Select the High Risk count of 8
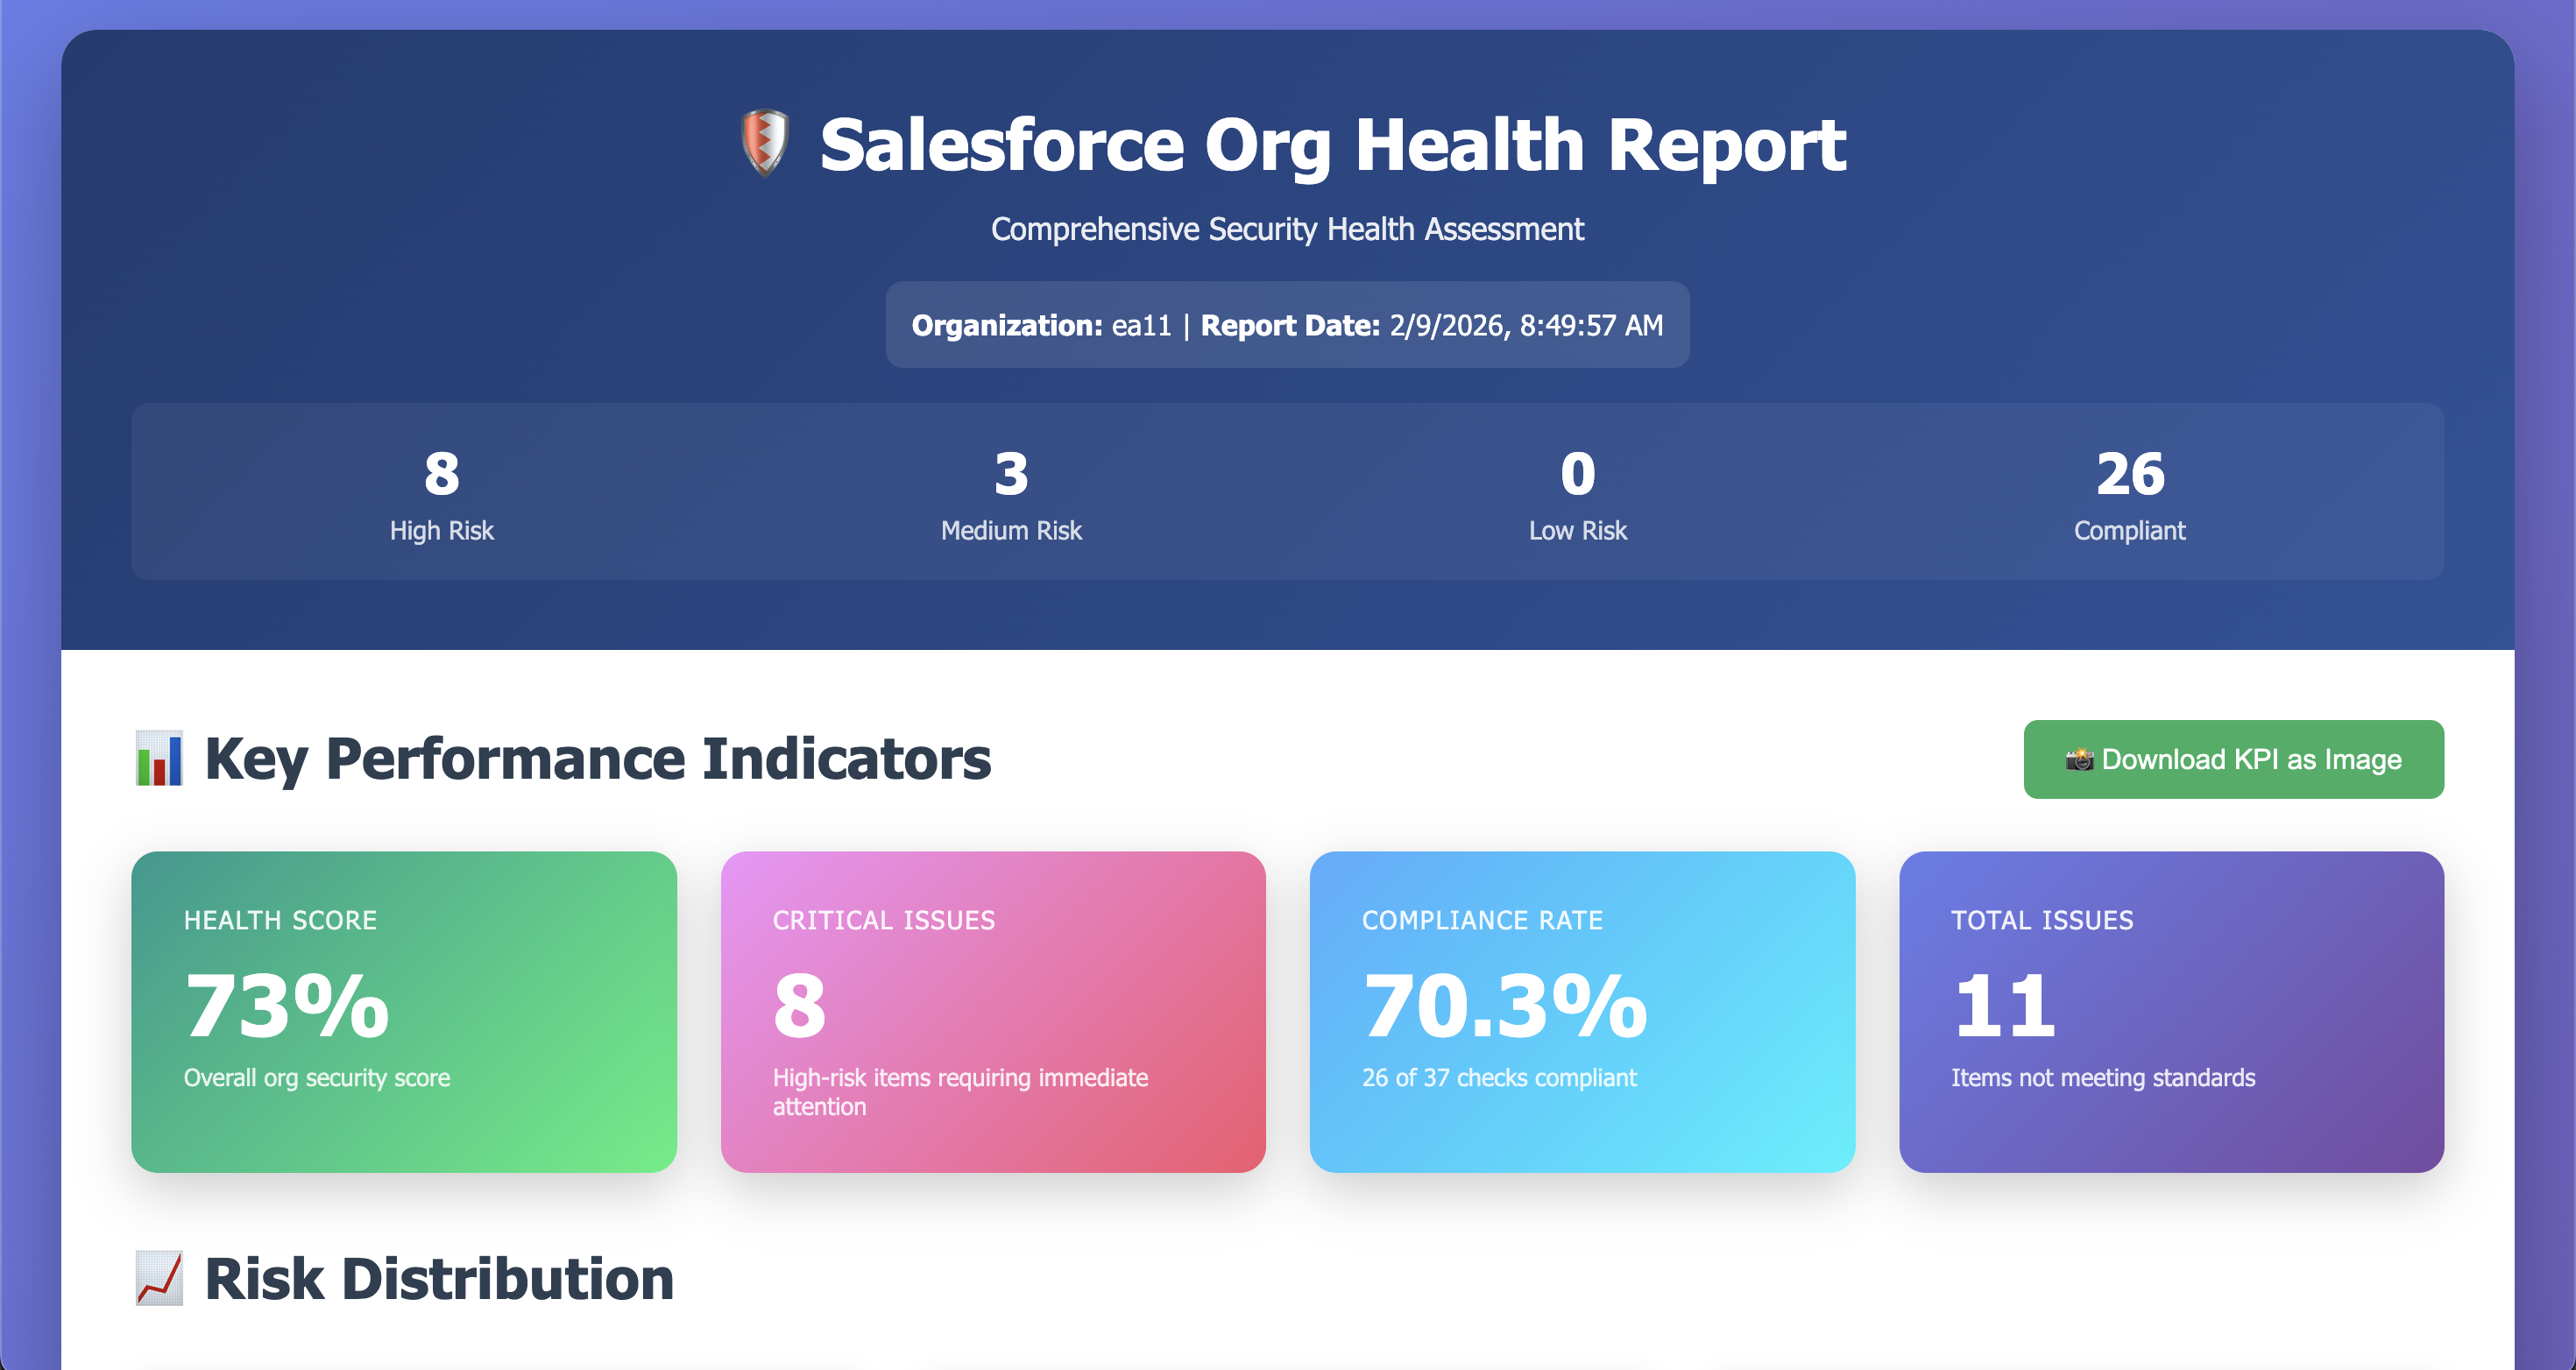 click(441, 474)
